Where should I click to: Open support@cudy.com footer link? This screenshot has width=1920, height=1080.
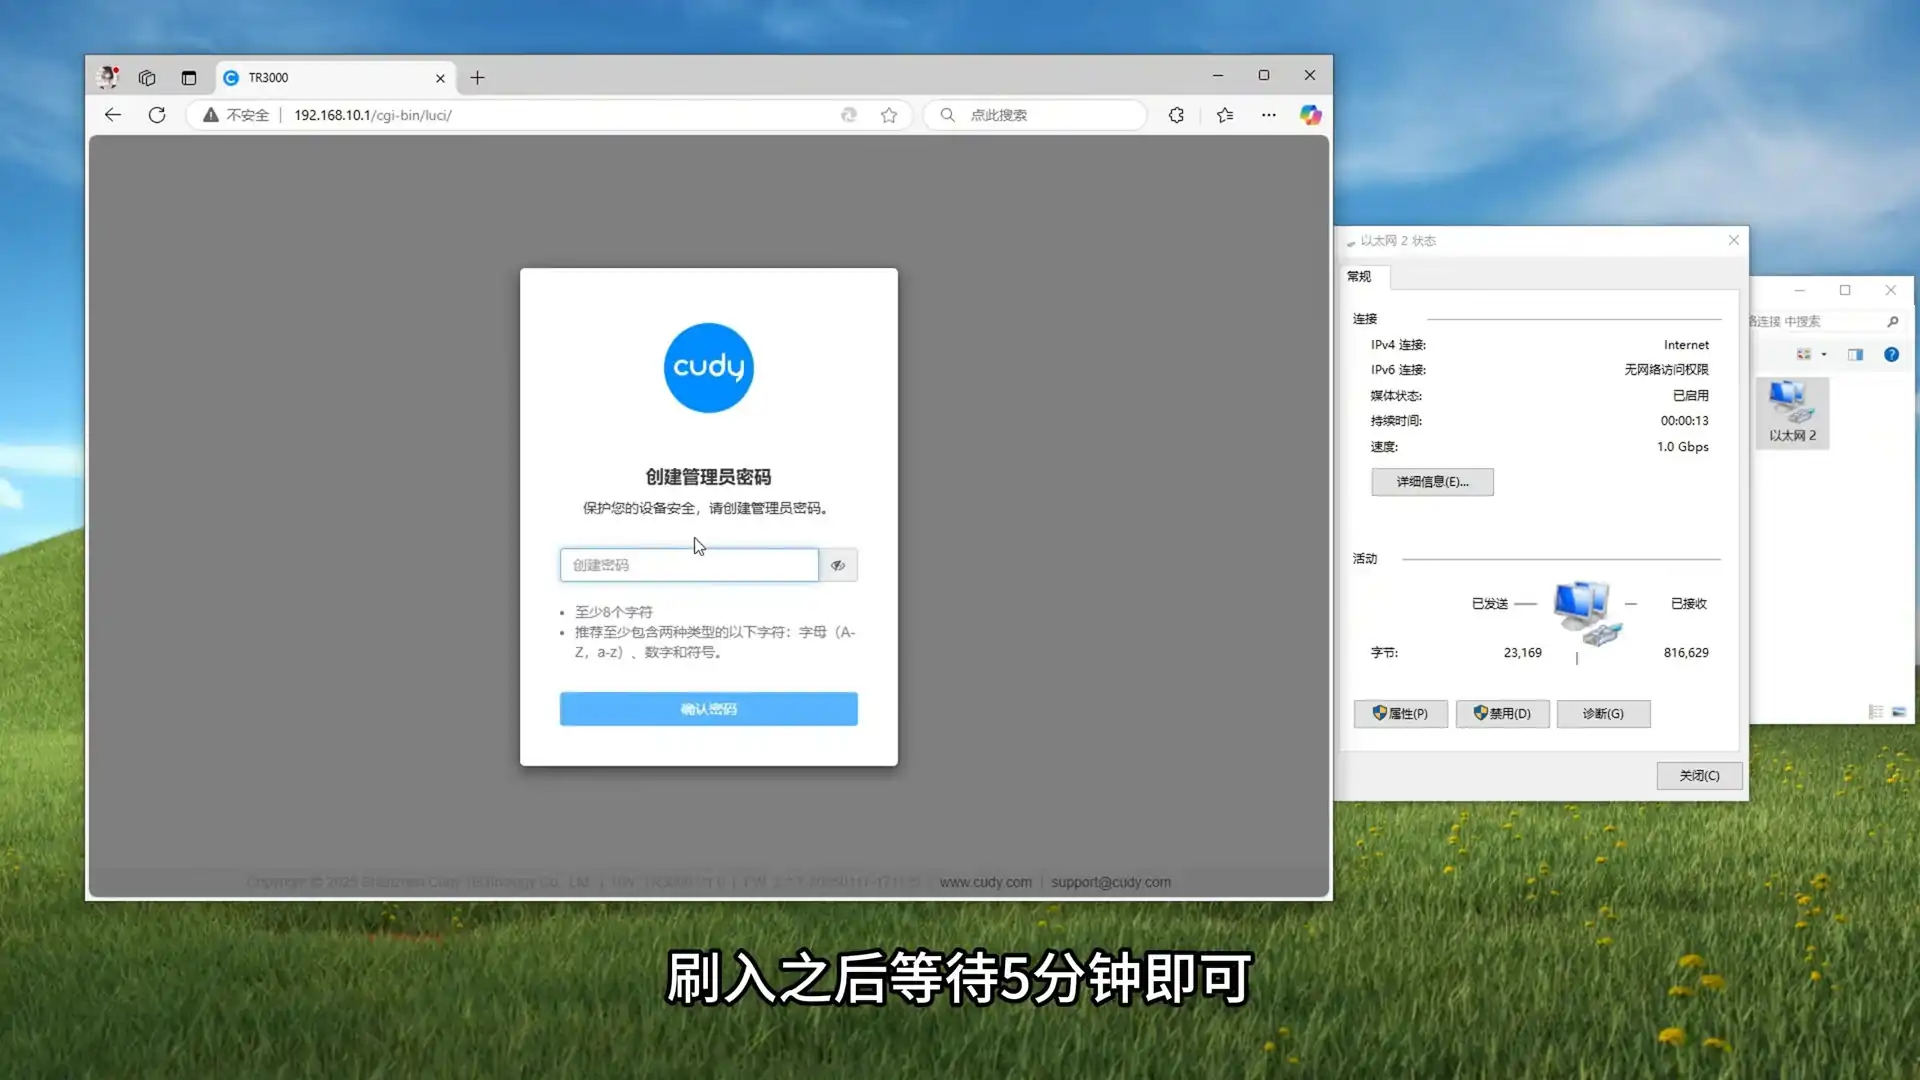pos(1110,882)
